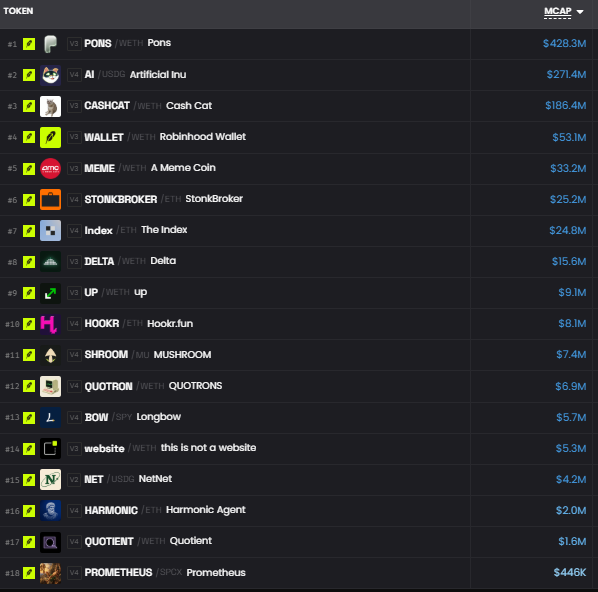
Task: Click the green feather badge in row #1
Action: [x=29, y=44]
